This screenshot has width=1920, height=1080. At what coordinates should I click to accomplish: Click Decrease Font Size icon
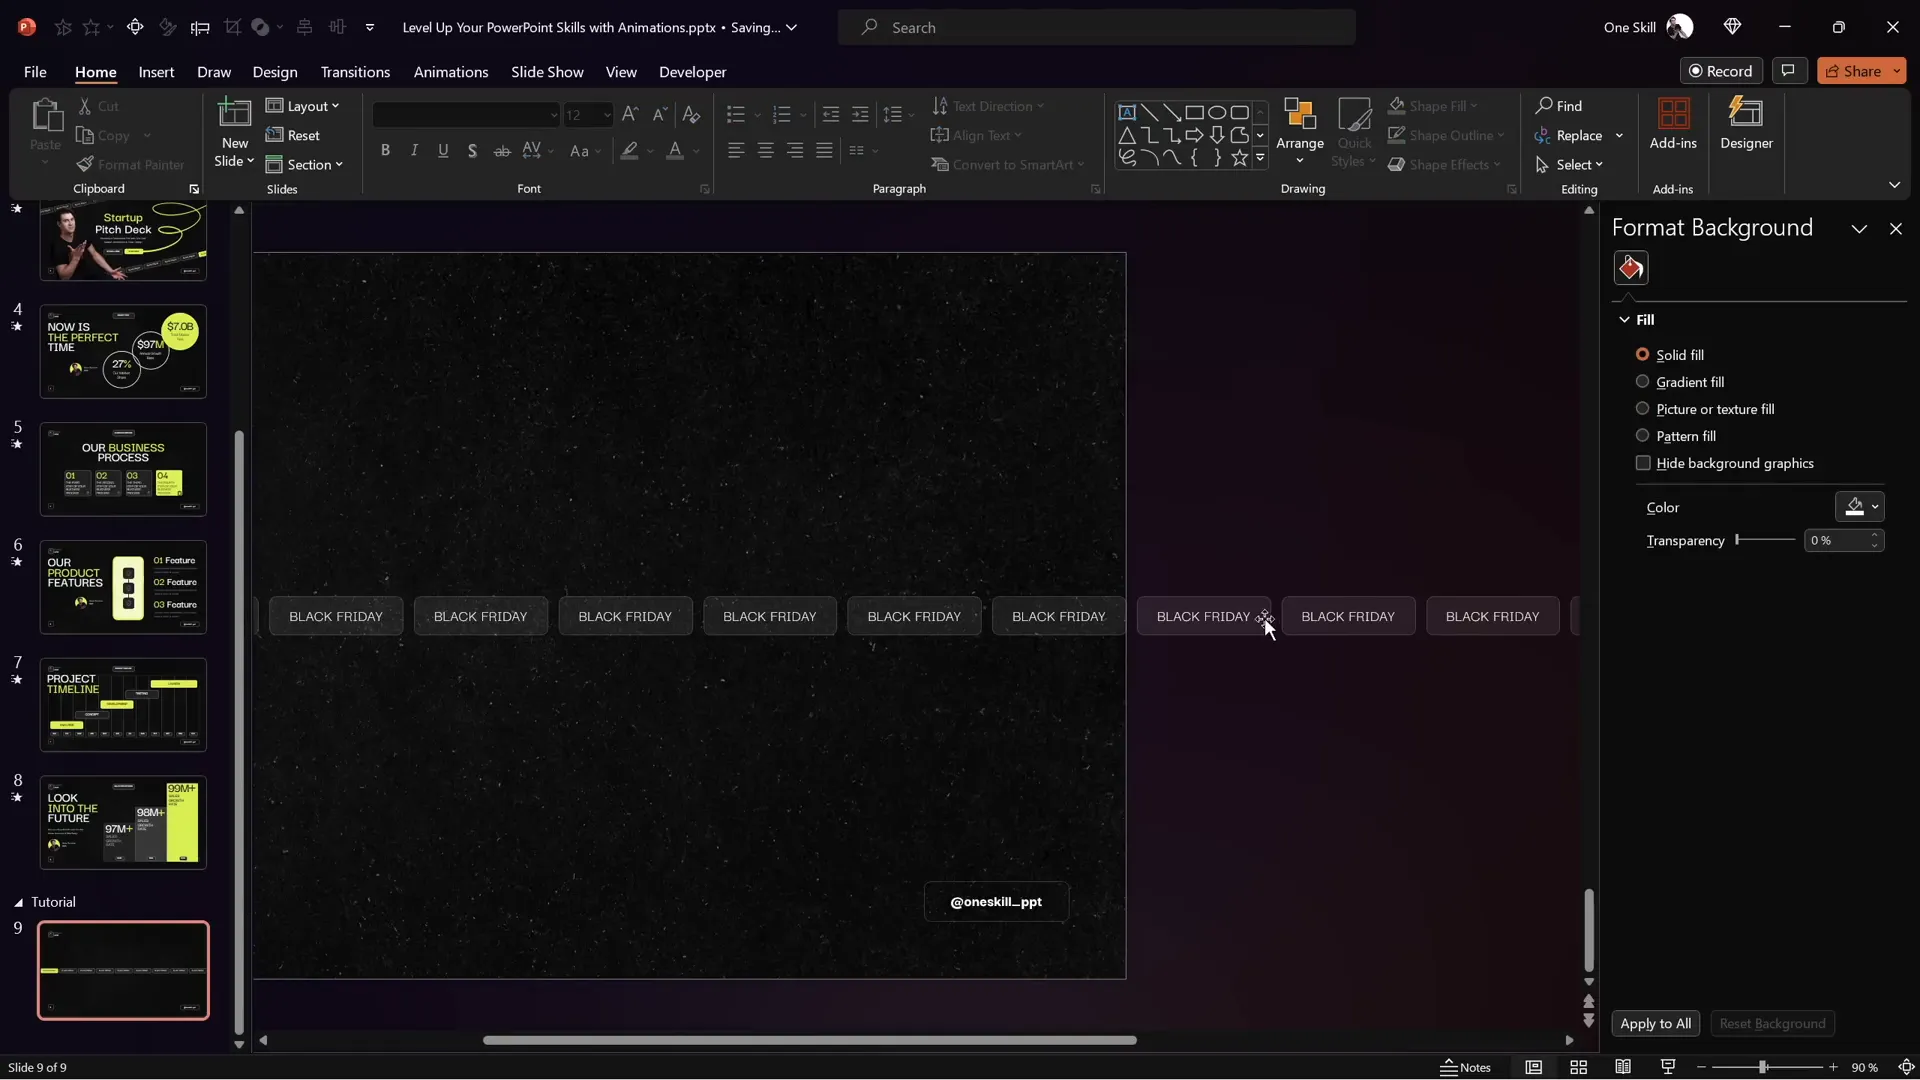click(660, 115)
